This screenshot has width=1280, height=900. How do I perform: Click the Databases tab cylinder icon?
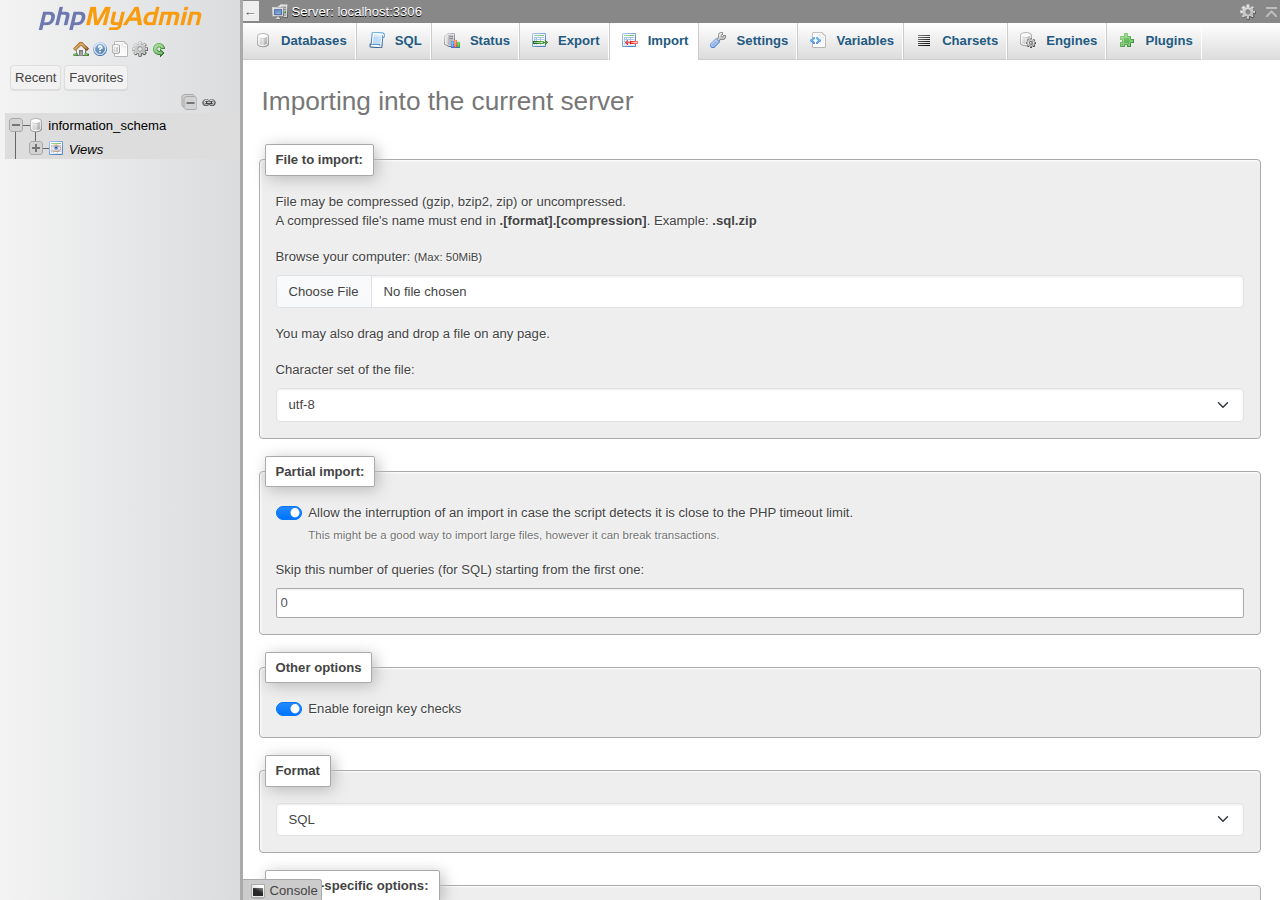click(x=263, y=41)
